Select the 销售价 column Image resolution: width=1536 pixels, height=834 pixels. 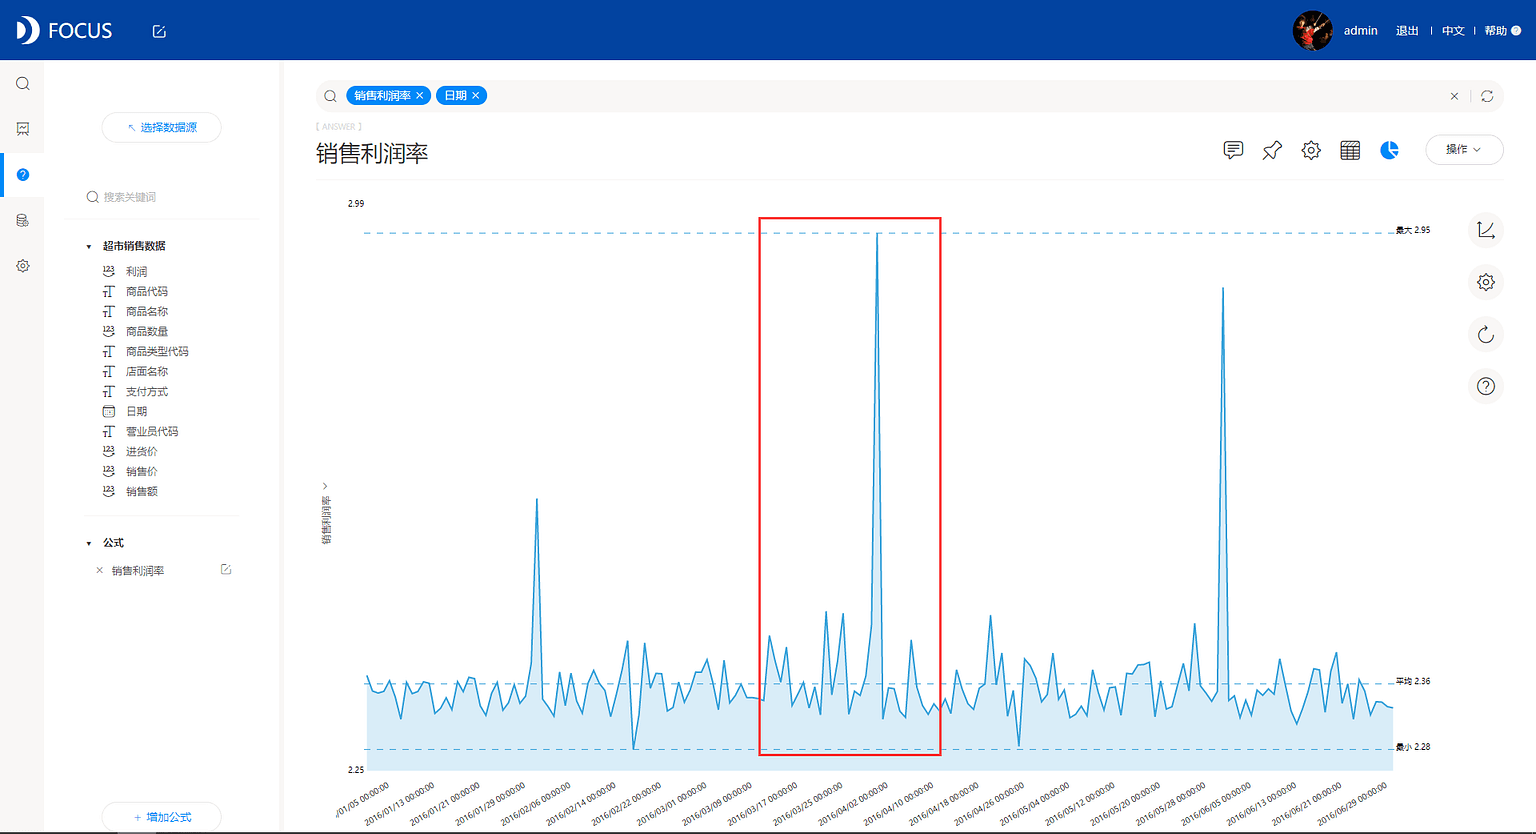point(141,472)
